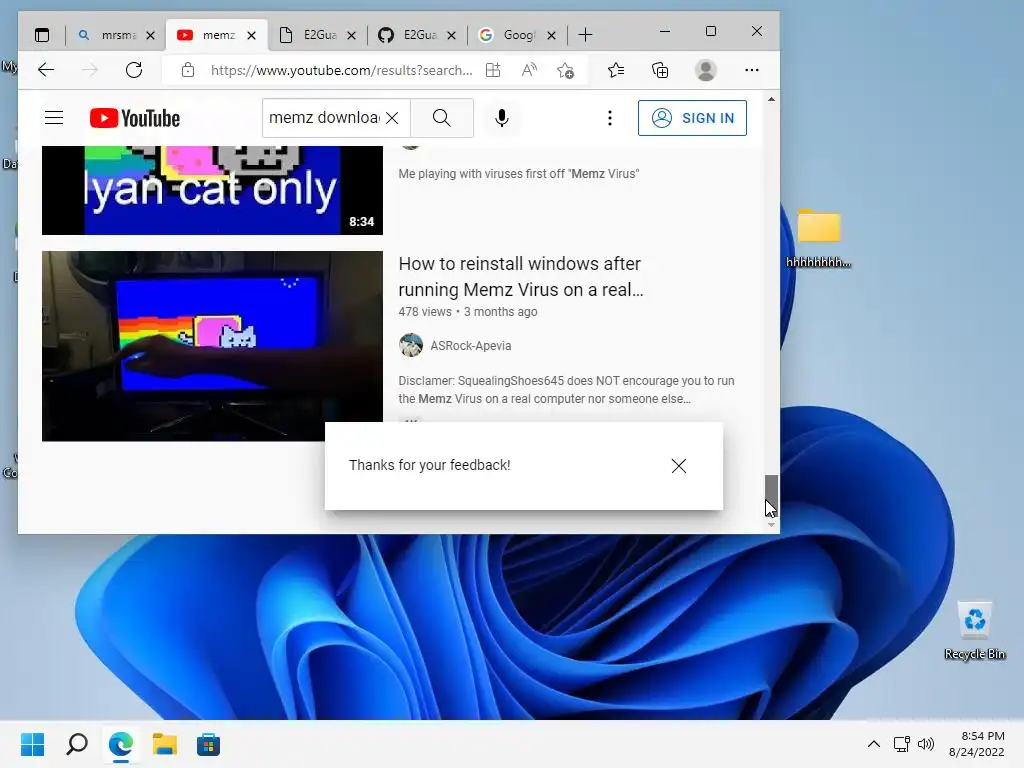Add this page to favorites
1024x768 pixels.
tap(566, 70)
